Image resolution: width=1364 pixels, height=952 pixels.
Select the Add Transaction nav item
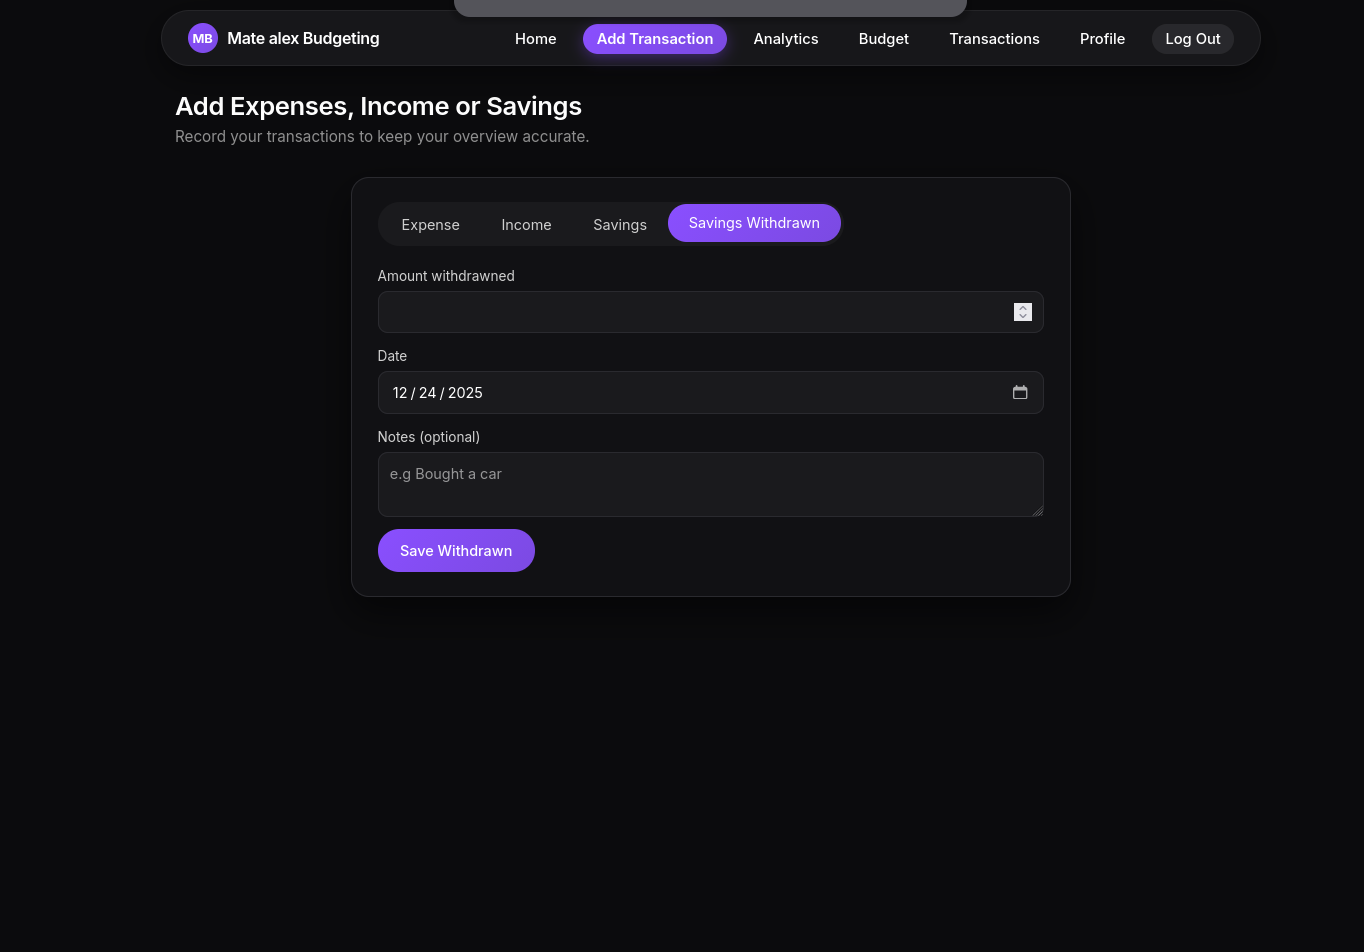pyautogui.click(x=654, y=39)
